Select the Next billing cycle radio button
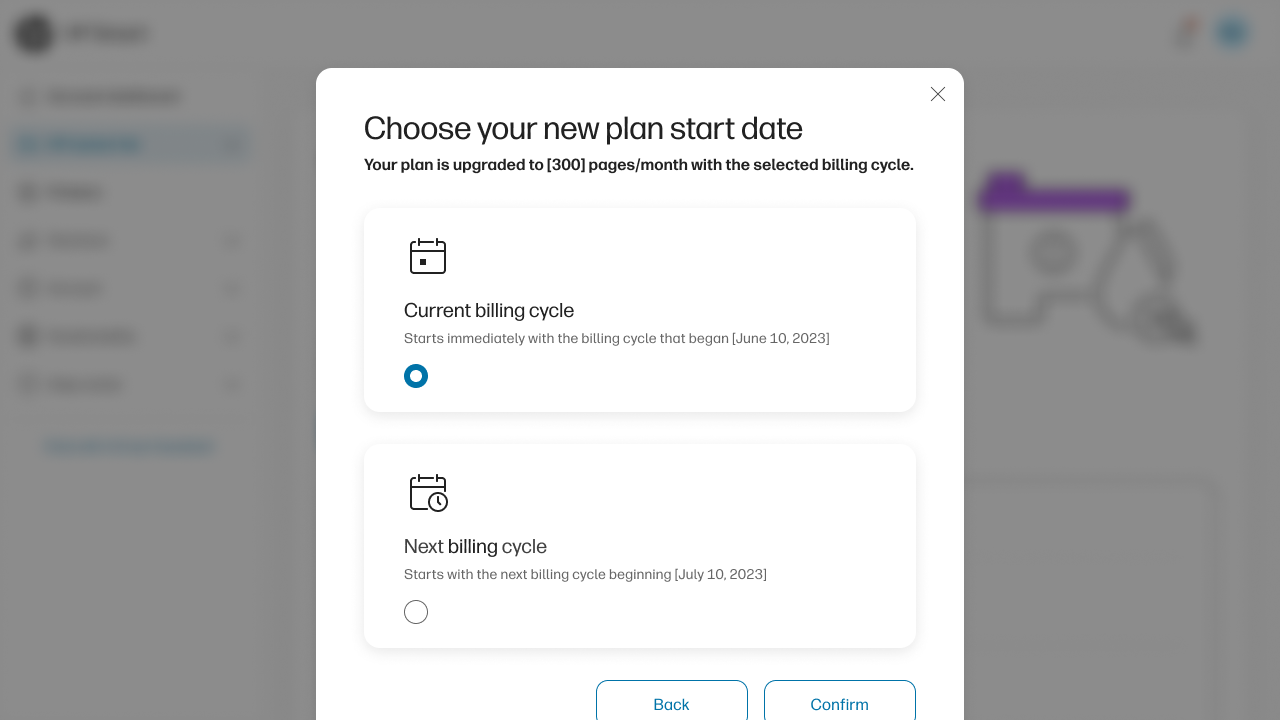Screen dimensions: 1280x720 pos(416,612)
